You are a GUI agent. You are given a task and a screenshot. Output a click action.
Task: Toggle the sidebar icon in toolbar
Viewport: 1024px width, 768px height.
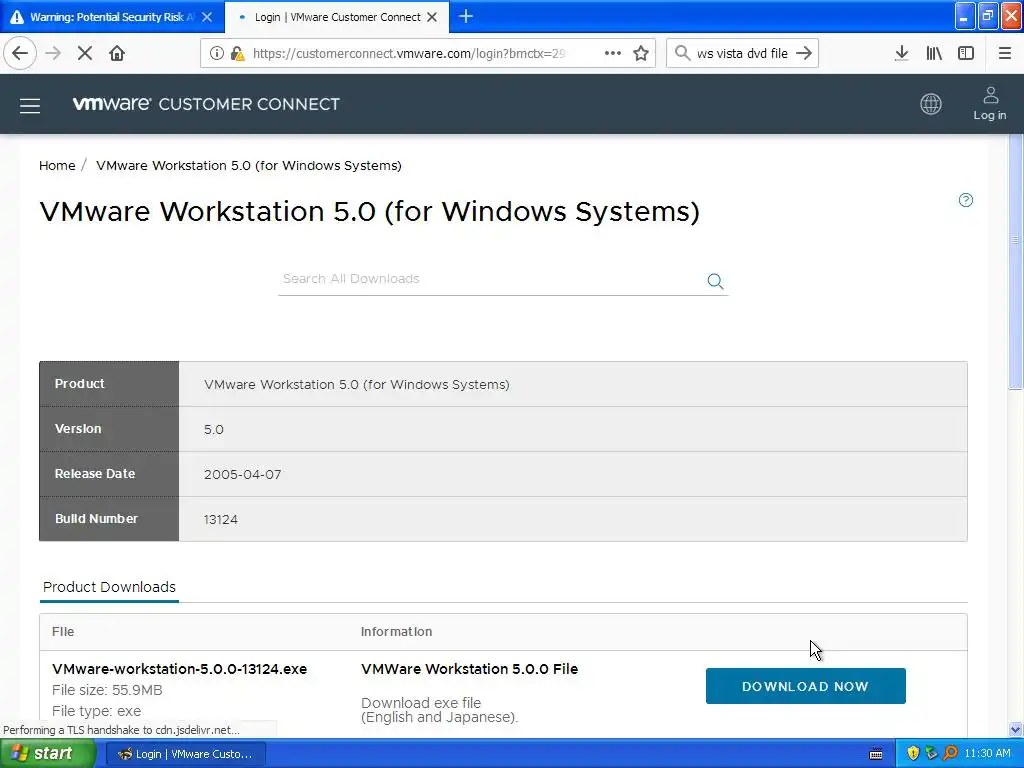966,53
